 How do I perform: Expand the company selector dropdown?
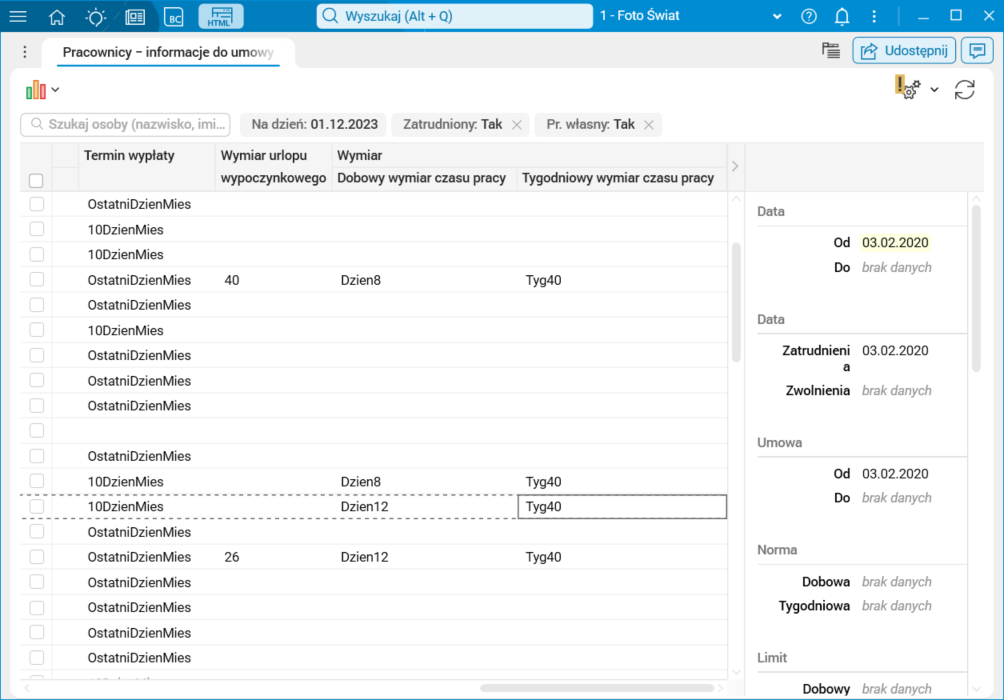[777, 16]
